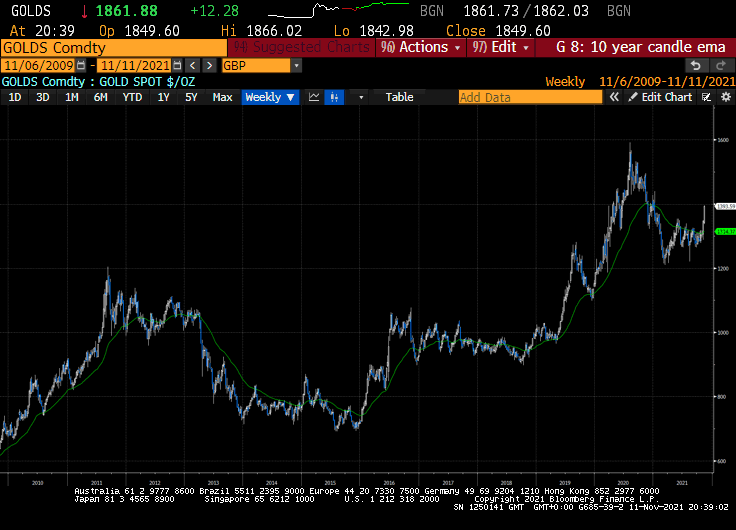Open Suggested Charts menu

point(302,47)
